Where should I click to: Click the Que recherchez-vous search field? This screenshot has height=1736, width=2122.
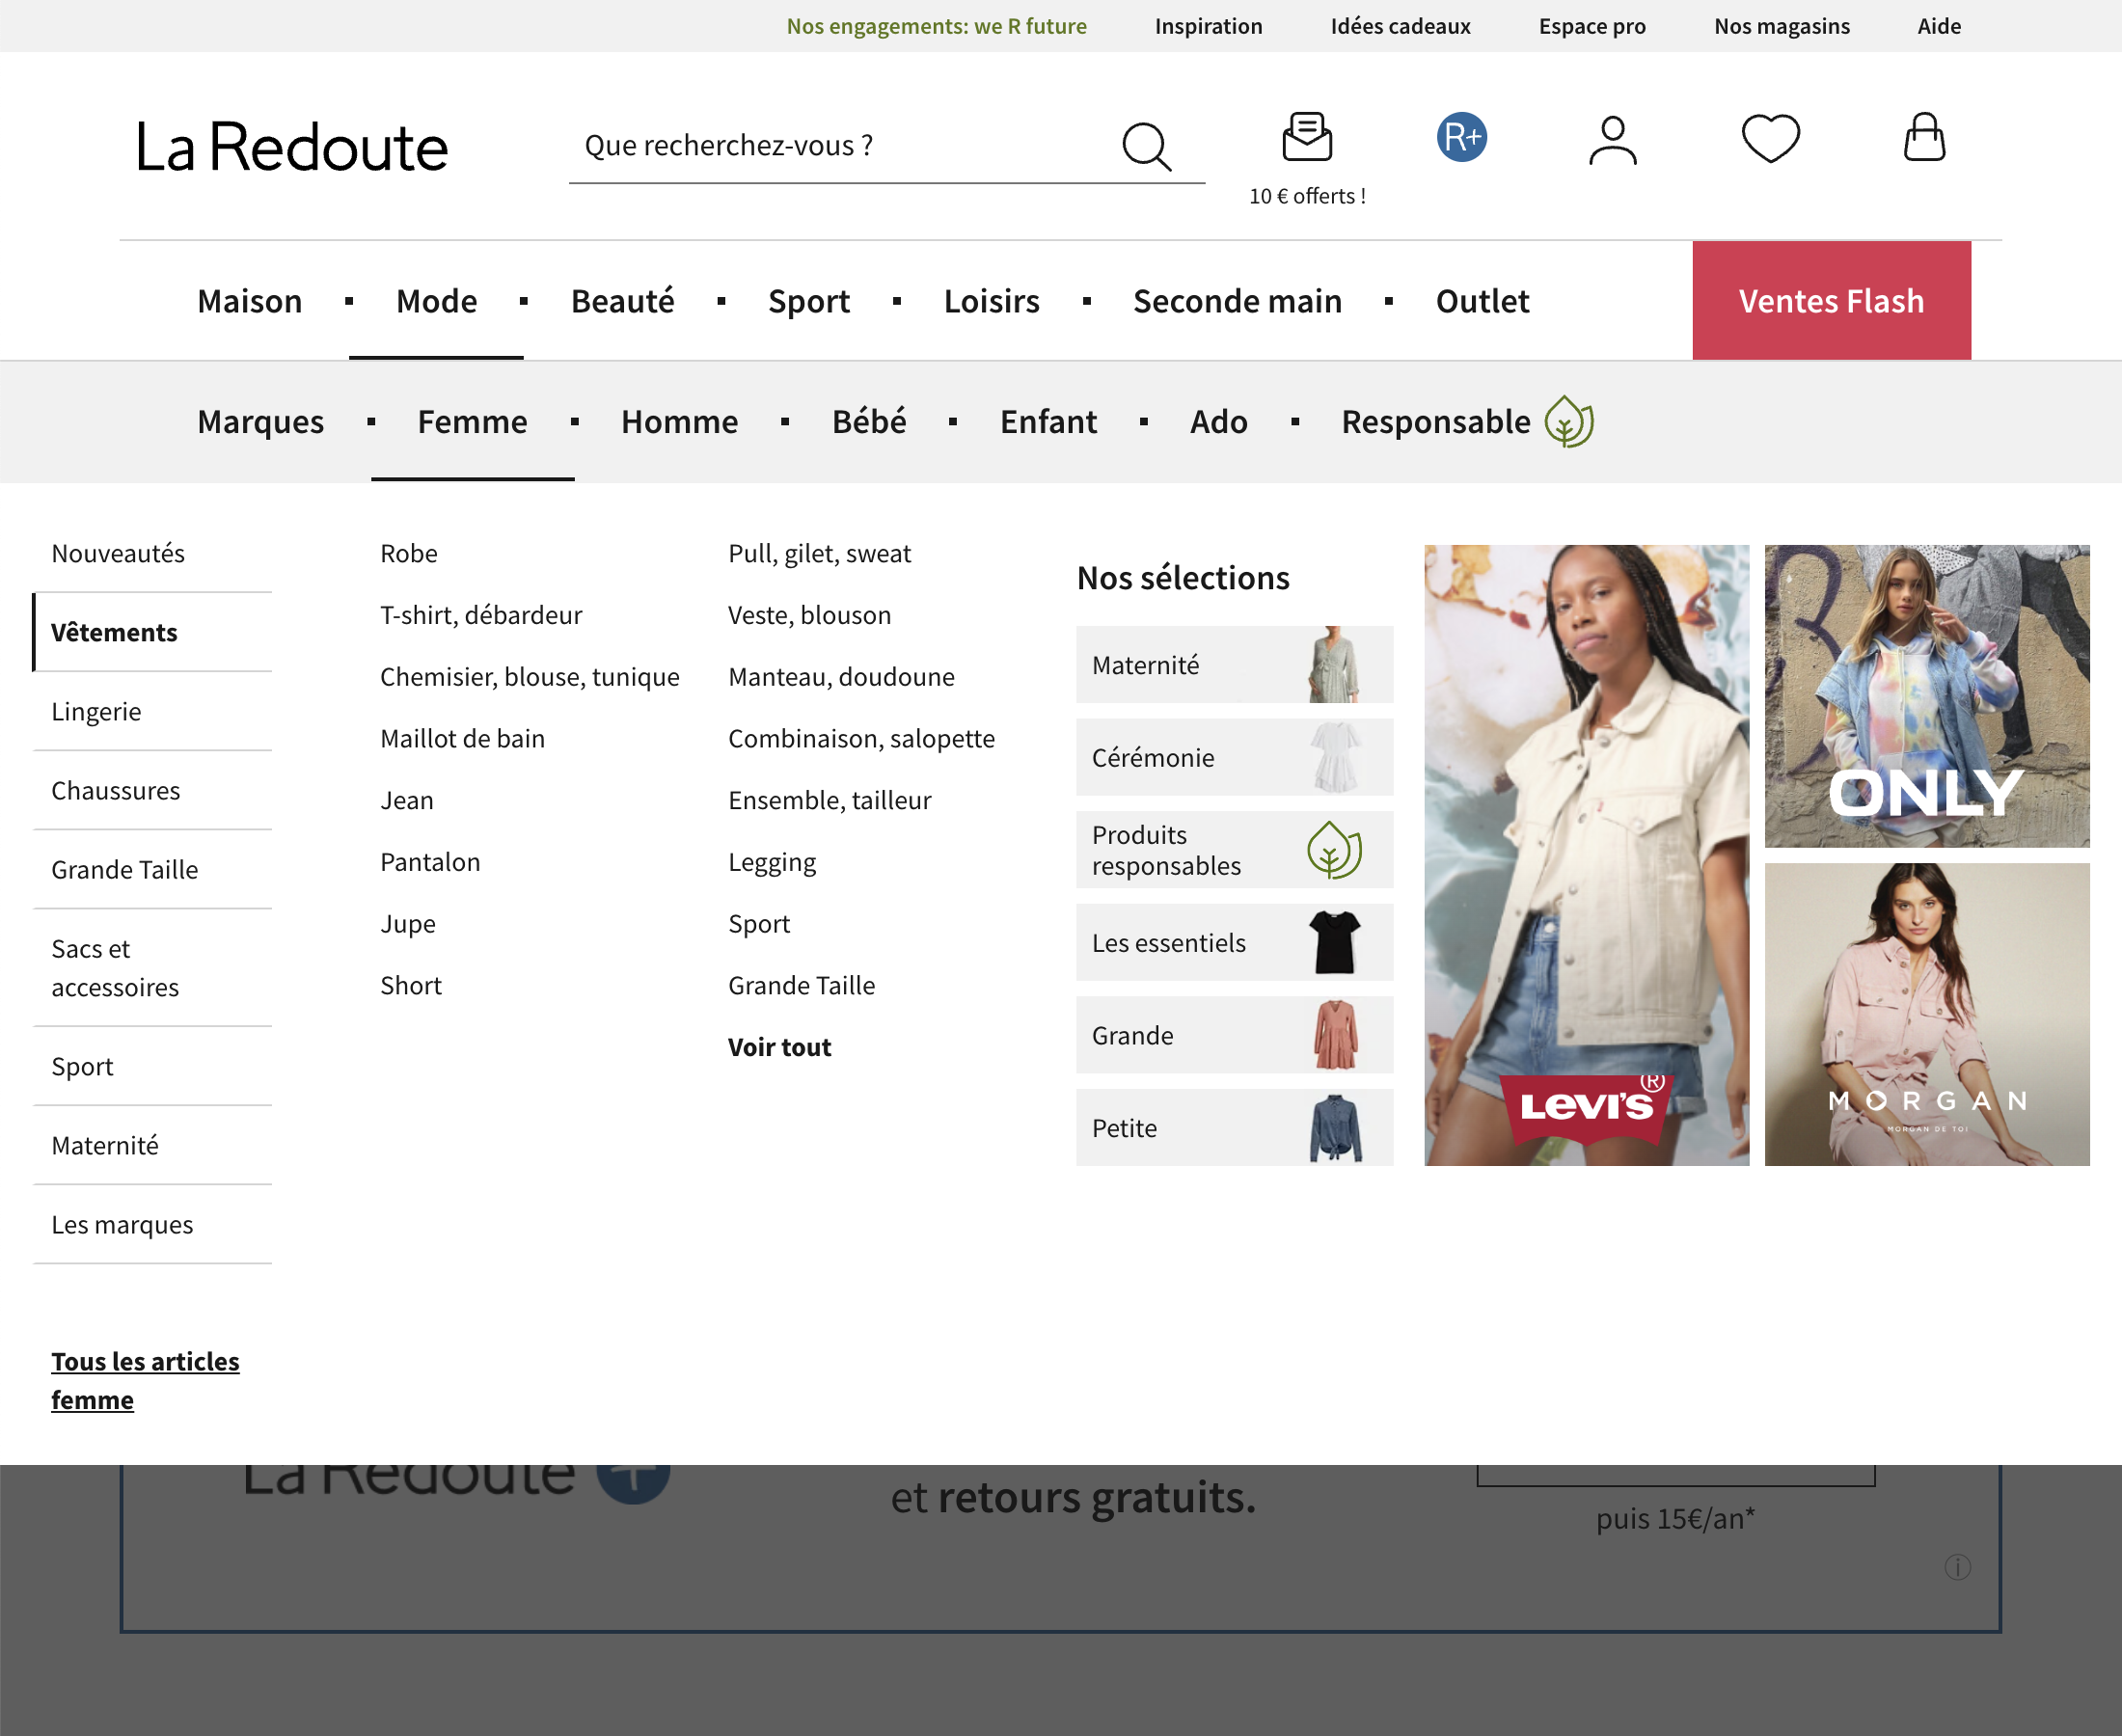(840, 146)
